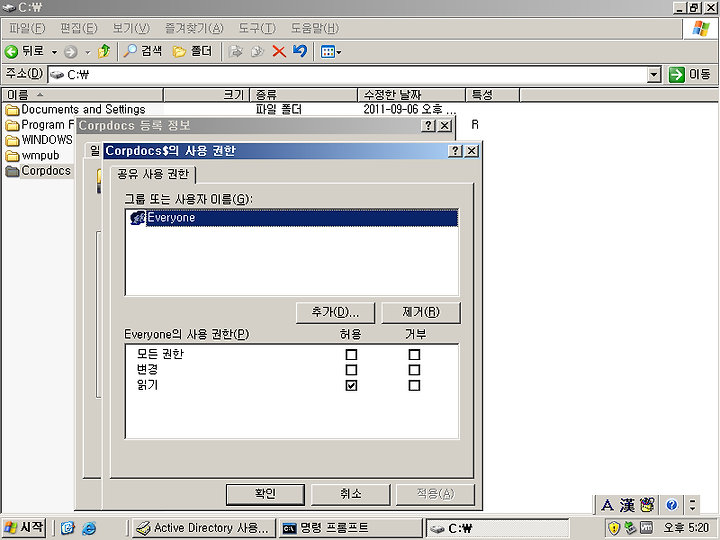Uncheck 허용 for 읽기
720x540 pixels.
(351, 385)
